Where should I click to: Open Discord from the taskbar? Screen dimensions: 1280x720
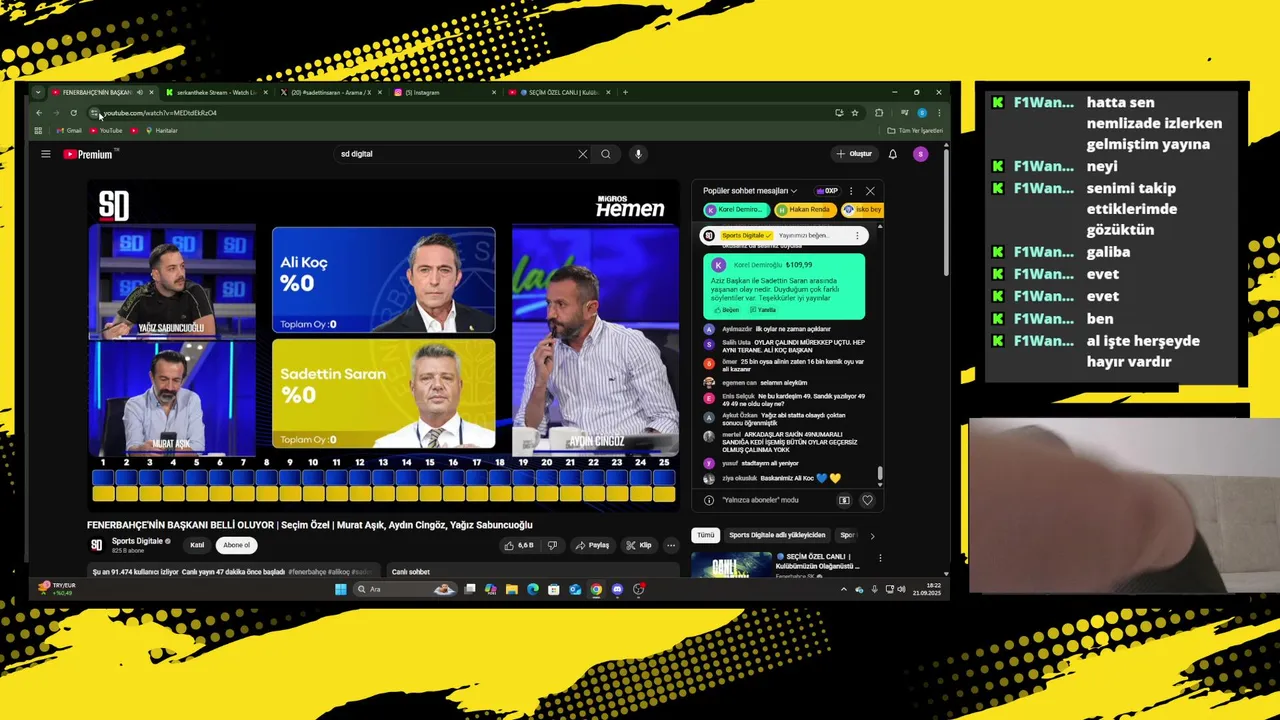617,589
